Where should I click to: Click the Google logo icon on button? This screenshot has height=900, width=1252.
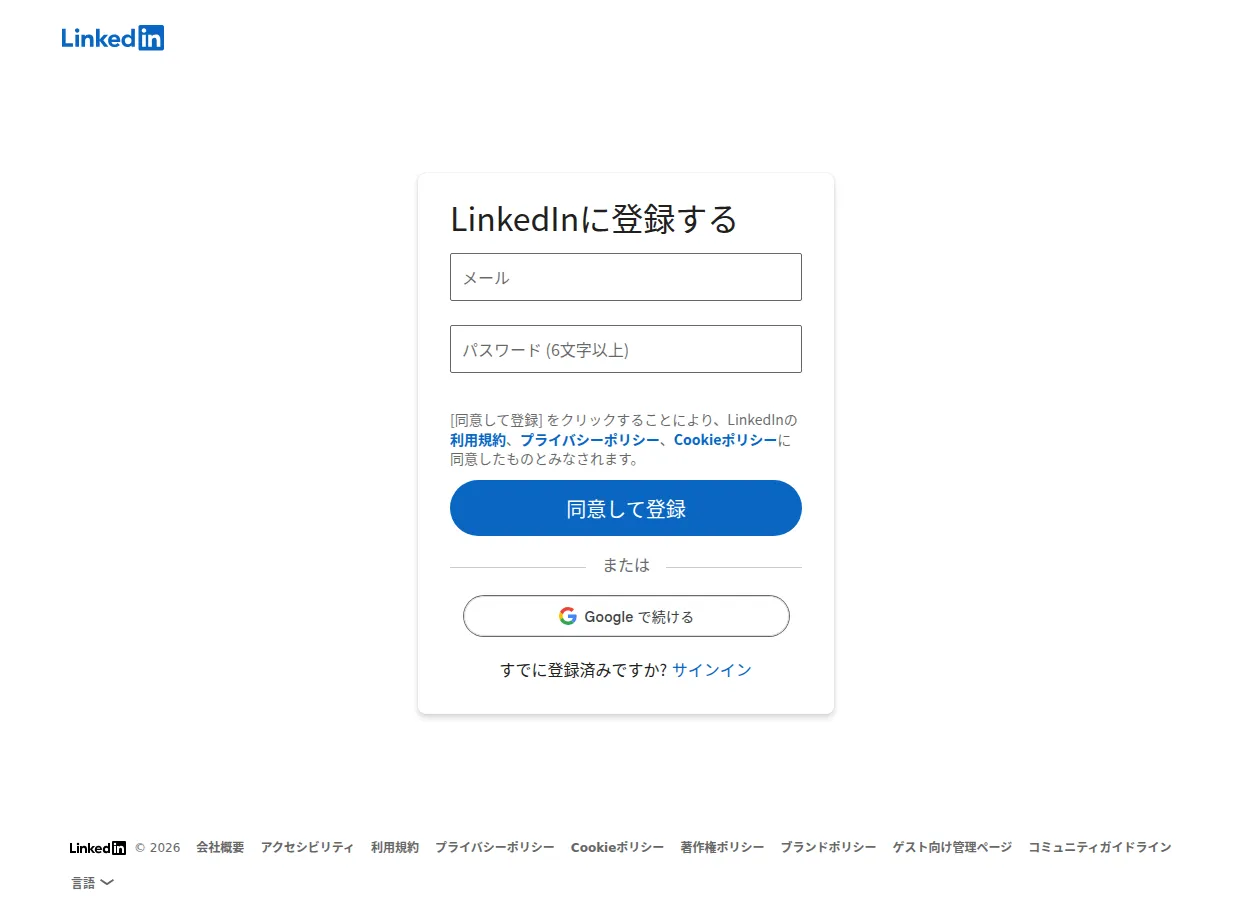(568, 616)
